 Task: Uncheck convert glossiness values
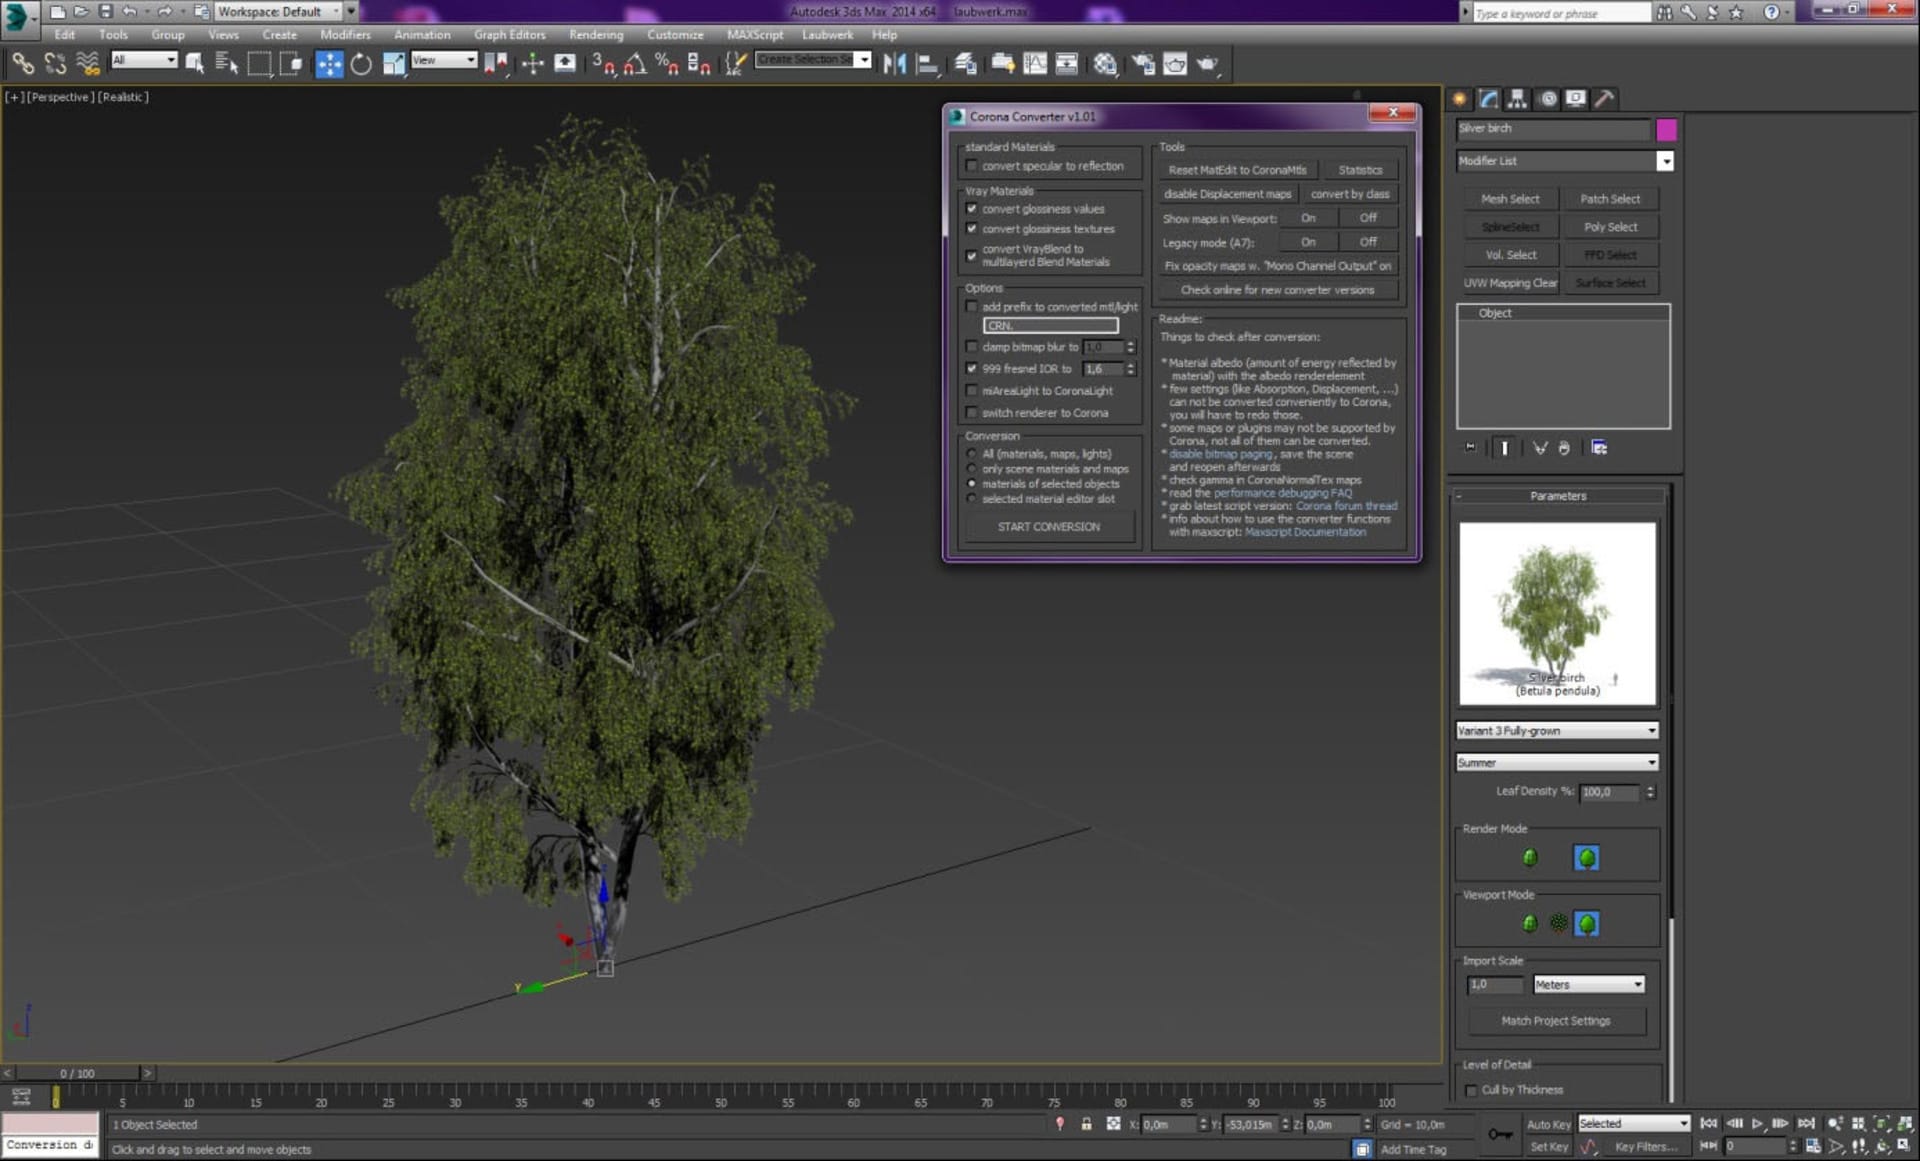971,209
